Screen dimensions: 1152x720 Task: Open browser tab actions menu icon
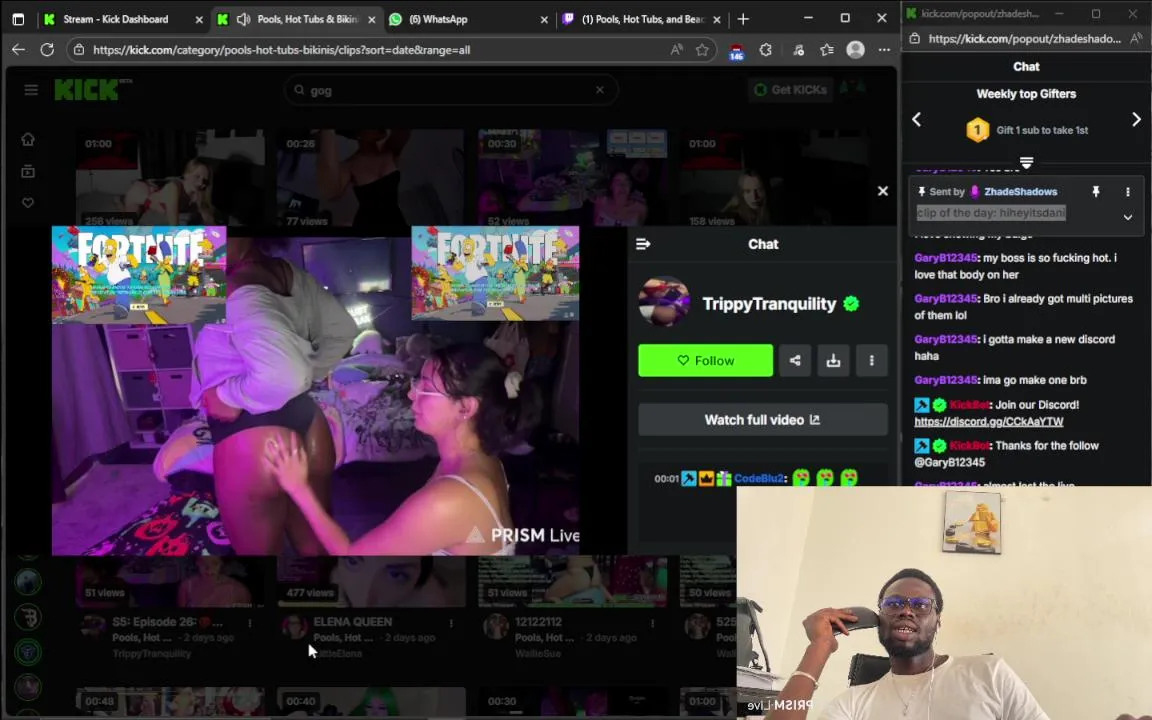point(18,19)
